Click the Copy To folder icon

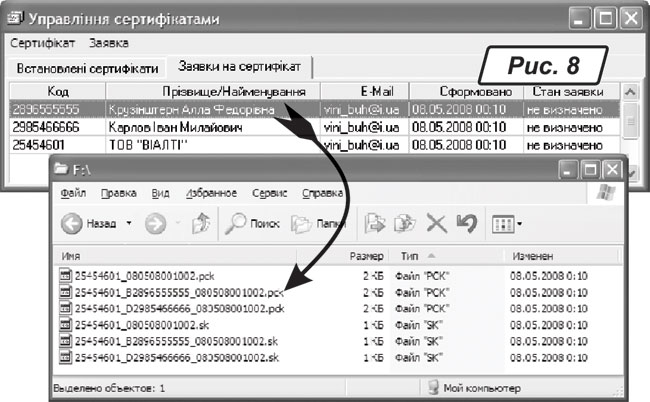(x=405, y=223)
